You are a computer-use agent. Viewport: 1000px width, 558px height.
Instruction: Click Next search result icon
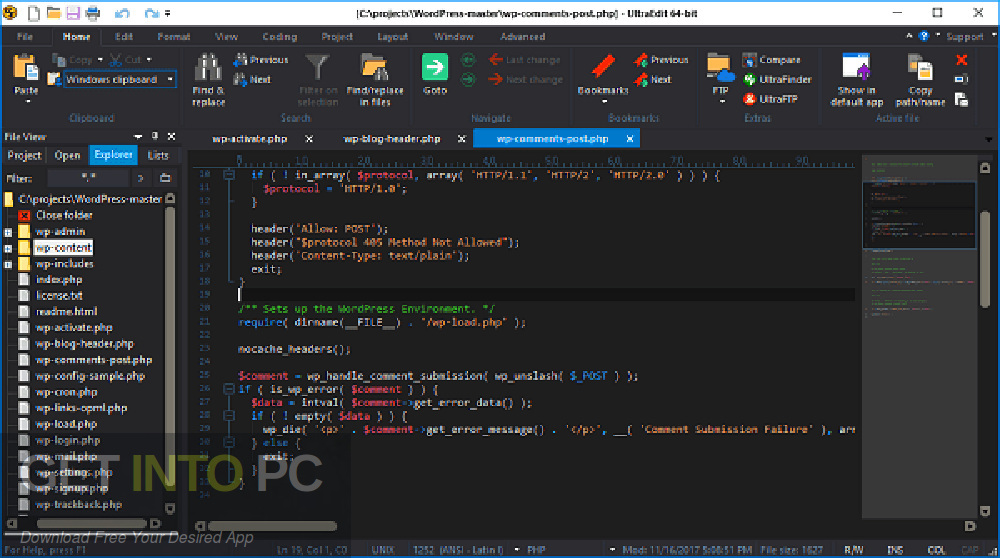[x=240, y=79]
